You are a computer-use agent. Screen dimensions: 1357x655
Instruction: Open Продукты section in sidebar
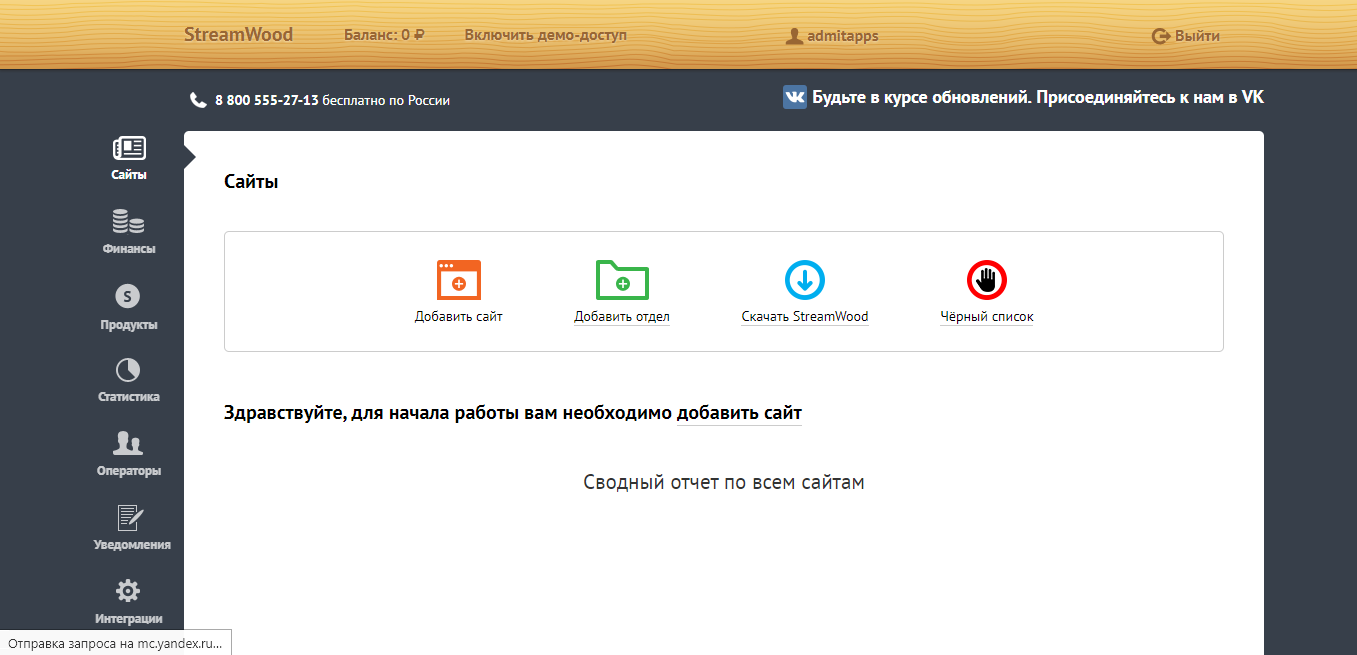click(128, 297)
